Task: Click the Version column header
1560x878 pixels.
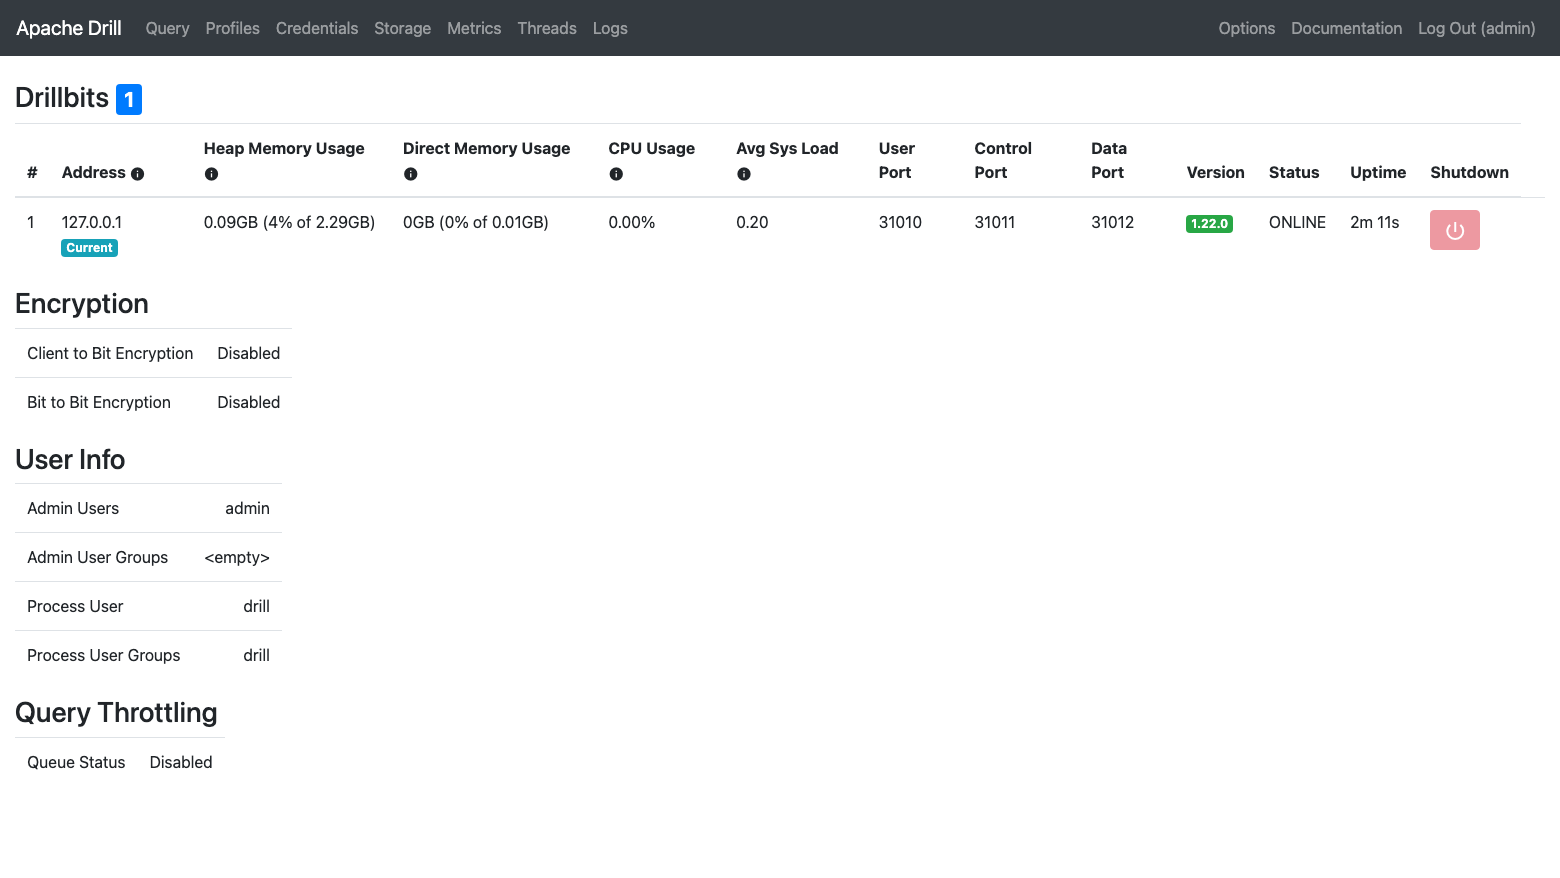Action: (1215, 172)
